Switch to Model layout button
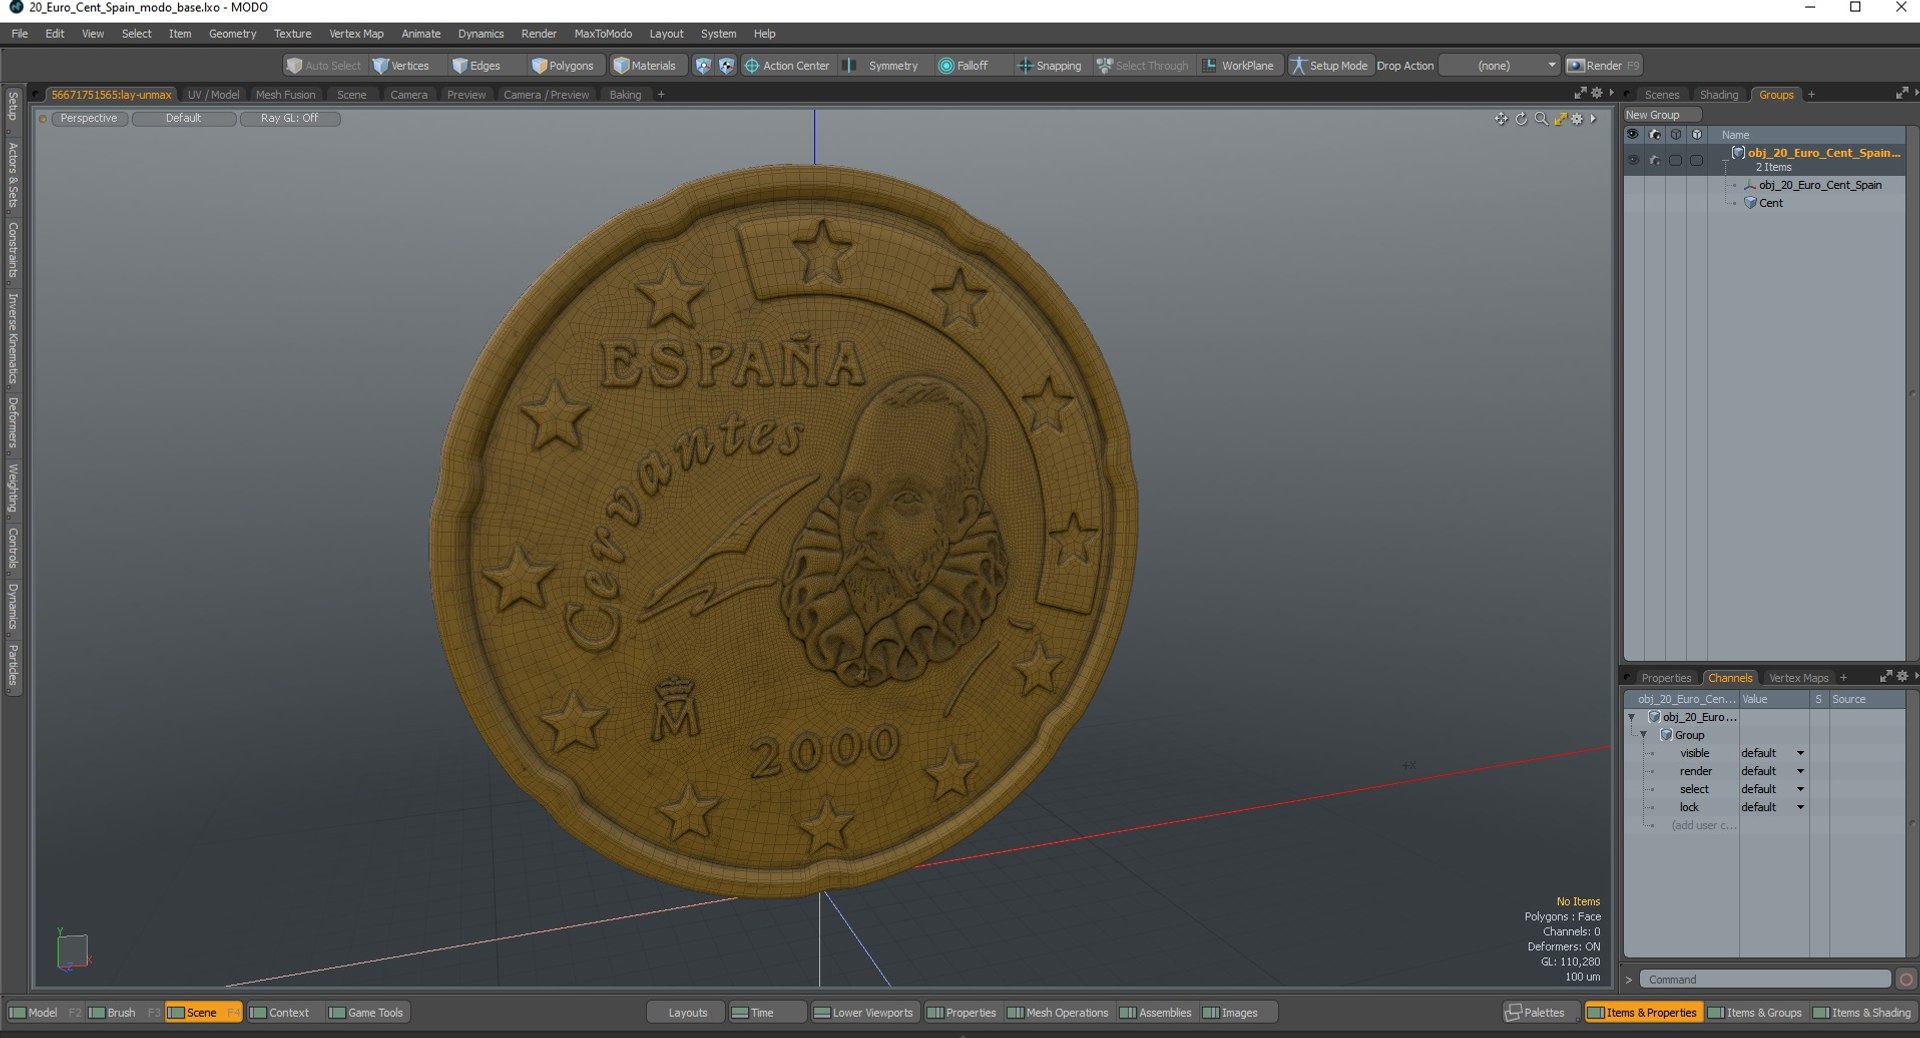Screen dimensions: 1920x1038 point(34,1013)
